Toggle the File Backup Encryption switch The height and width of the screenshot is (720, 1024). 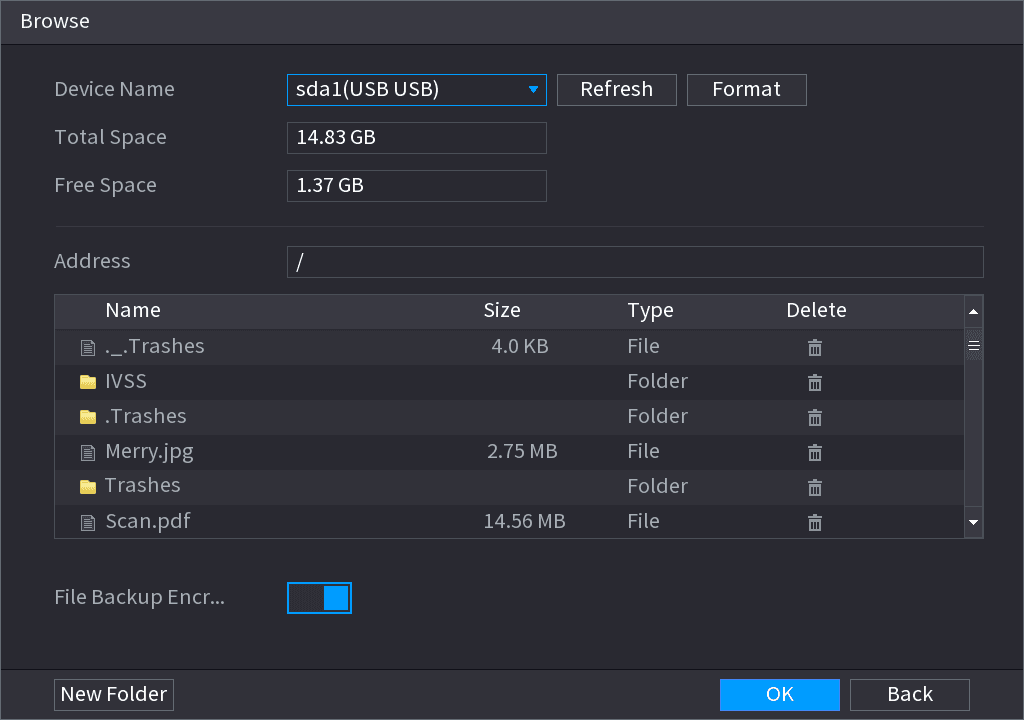[x=319, y=598]
